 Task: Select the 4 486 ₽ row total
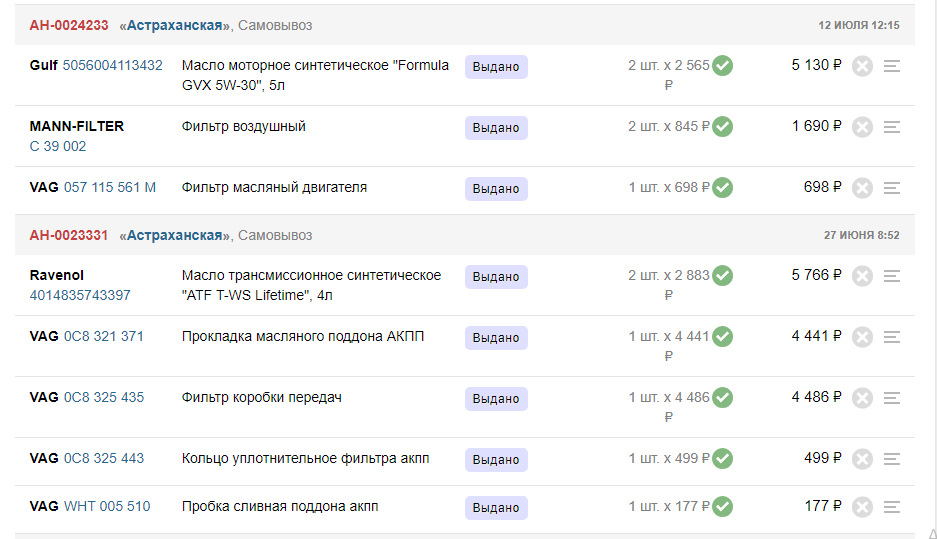click(816, 396)
